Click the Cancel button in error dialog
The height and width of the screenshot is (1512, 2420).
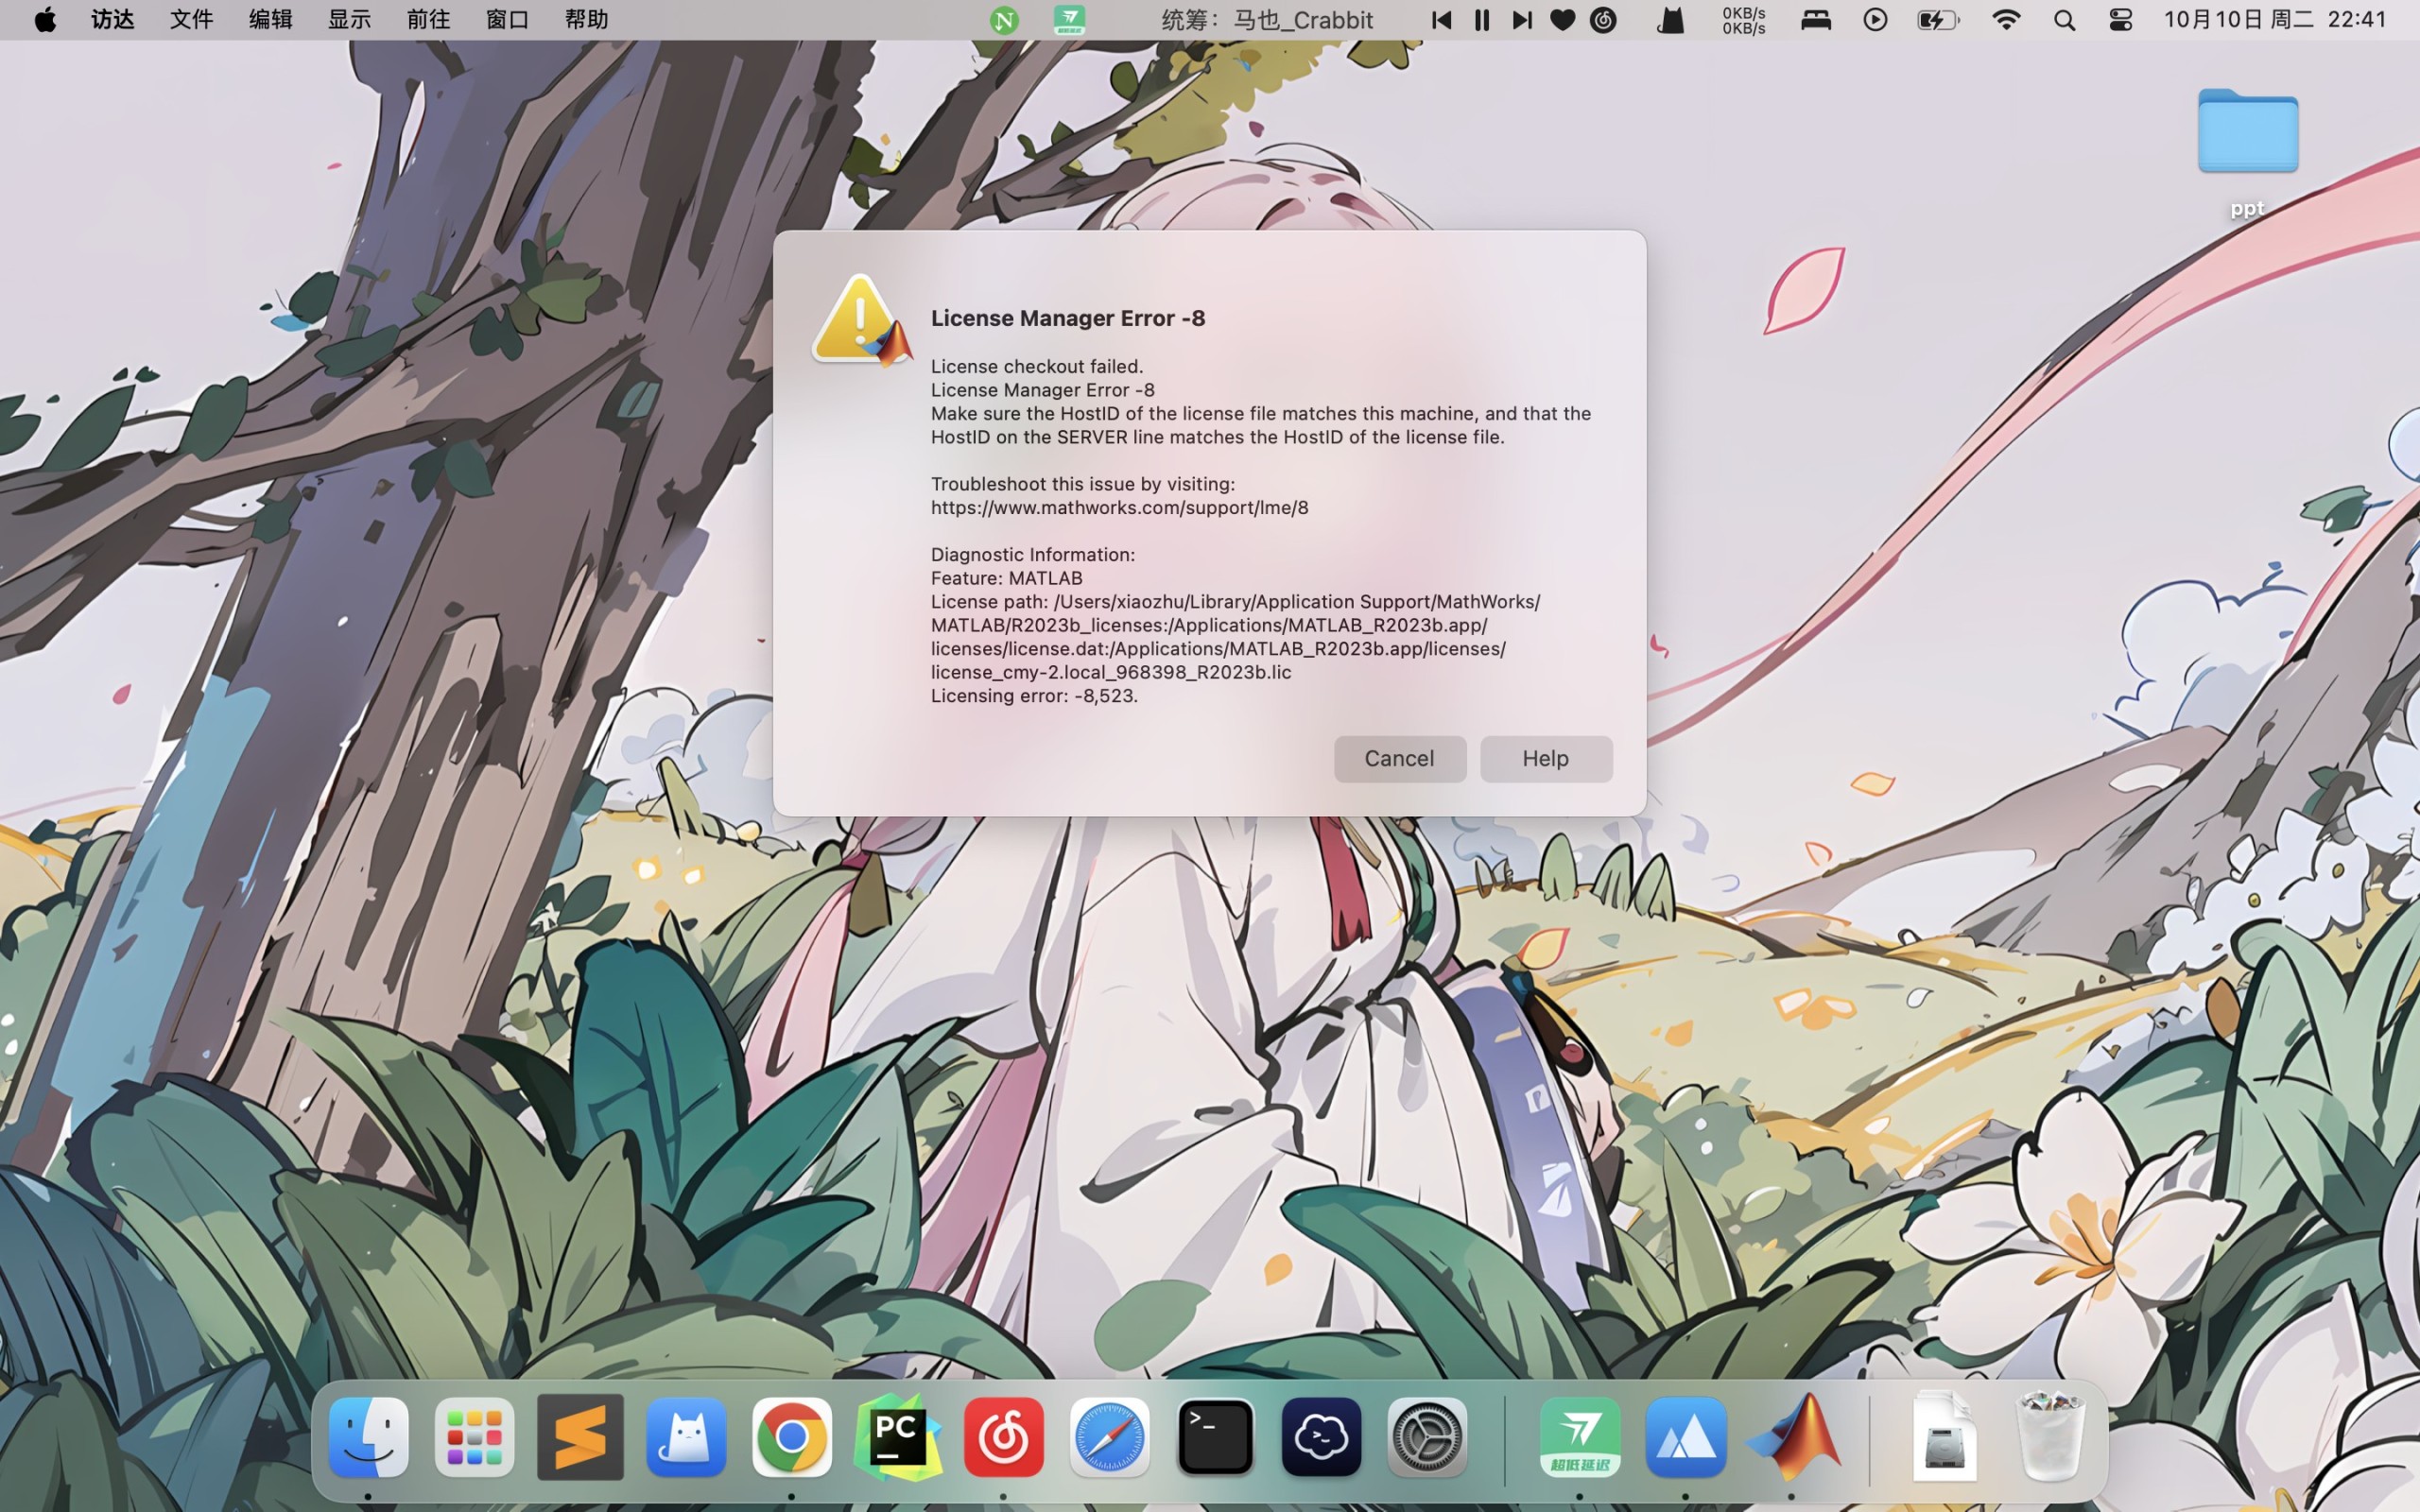click(1399, 758)
